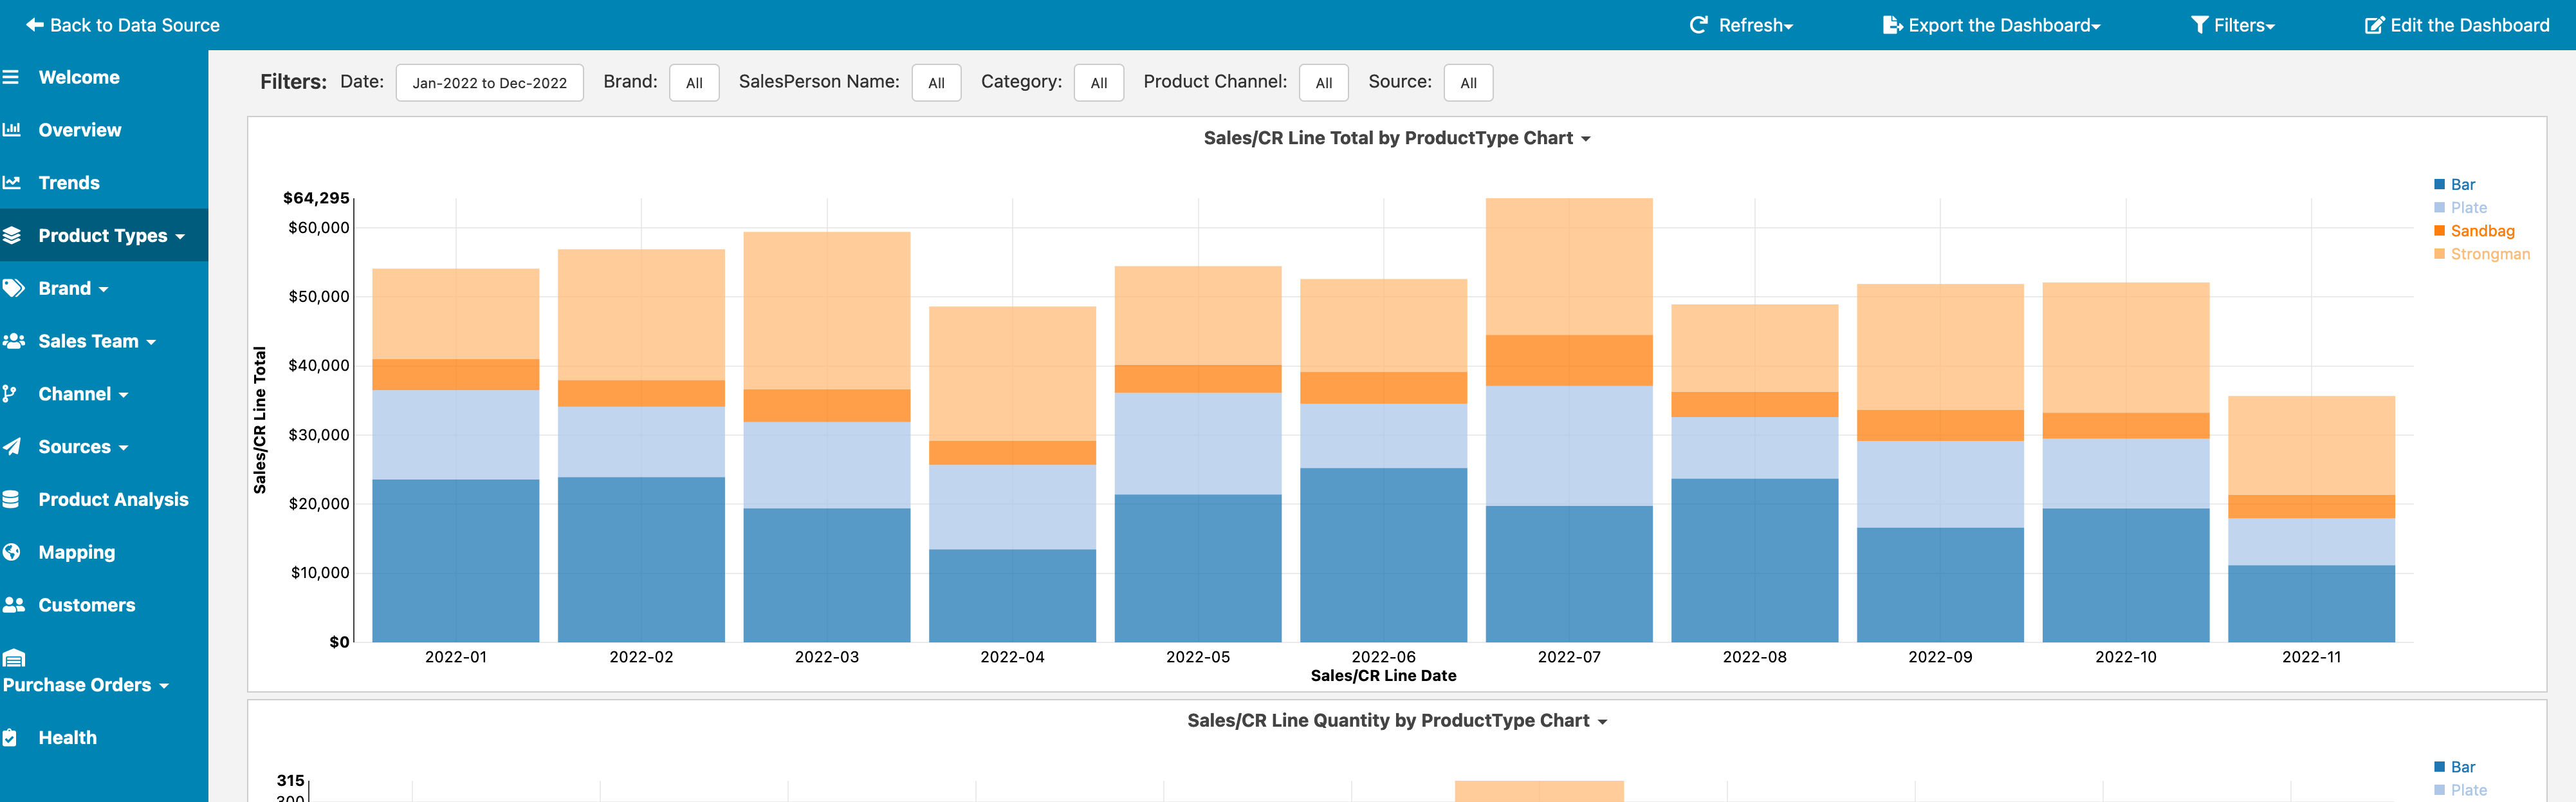This screenshot has height=802, width=2576.
Task: Click the Welcome hamburger icon
Action: pos(11,77)
